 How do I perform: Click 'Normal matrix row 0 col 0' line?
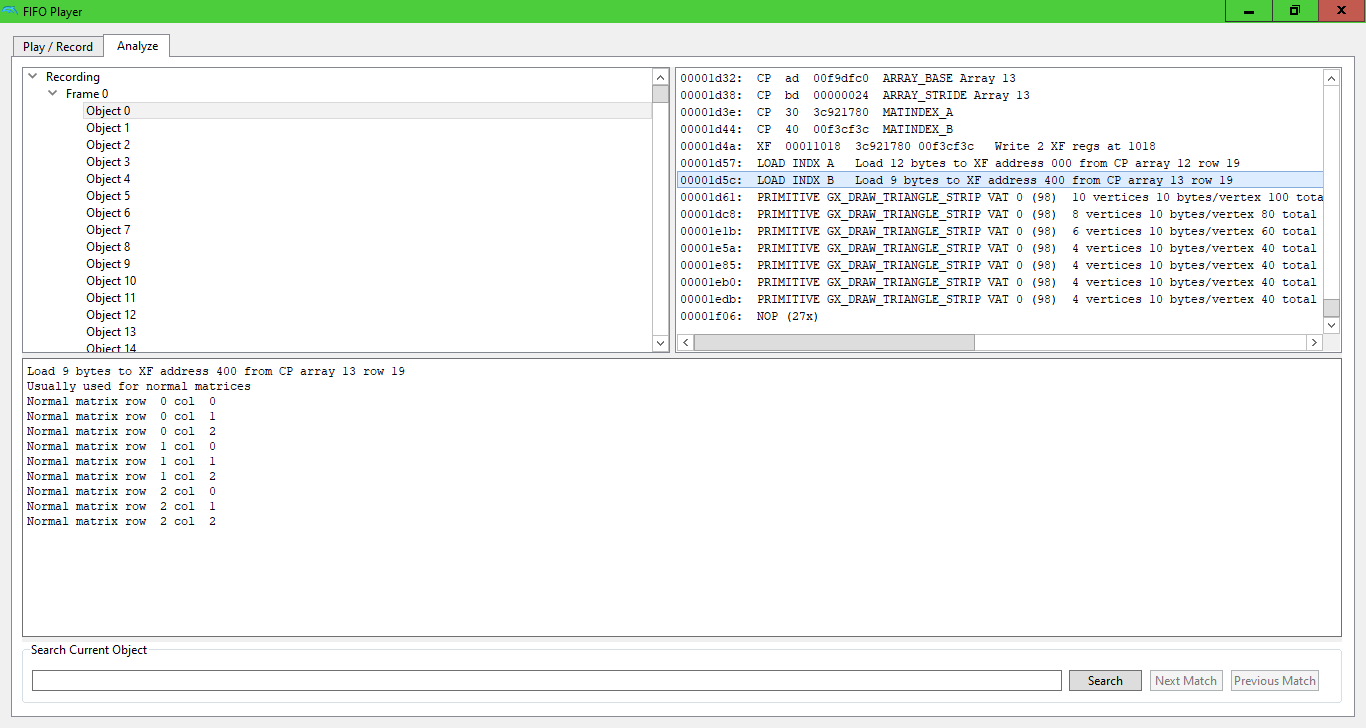(x=121, y=401)
